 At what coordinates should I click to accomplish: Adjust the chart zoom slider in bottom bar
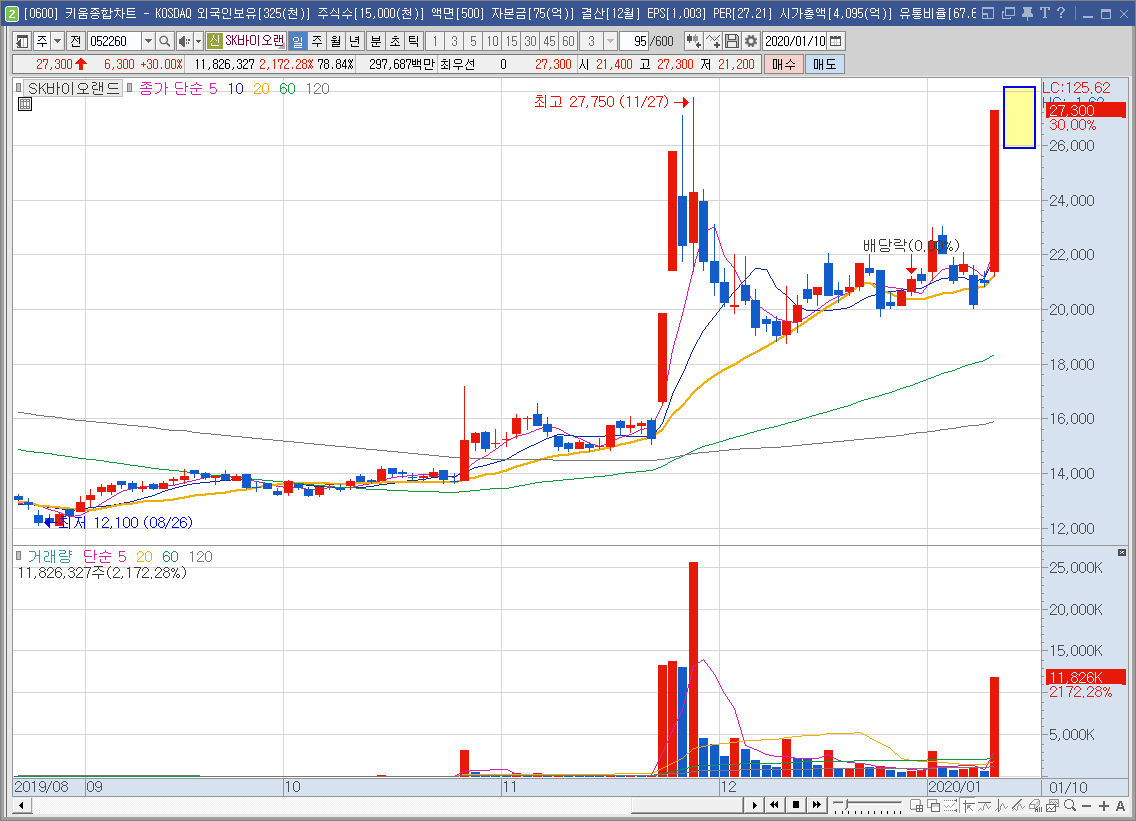point(866,805)
